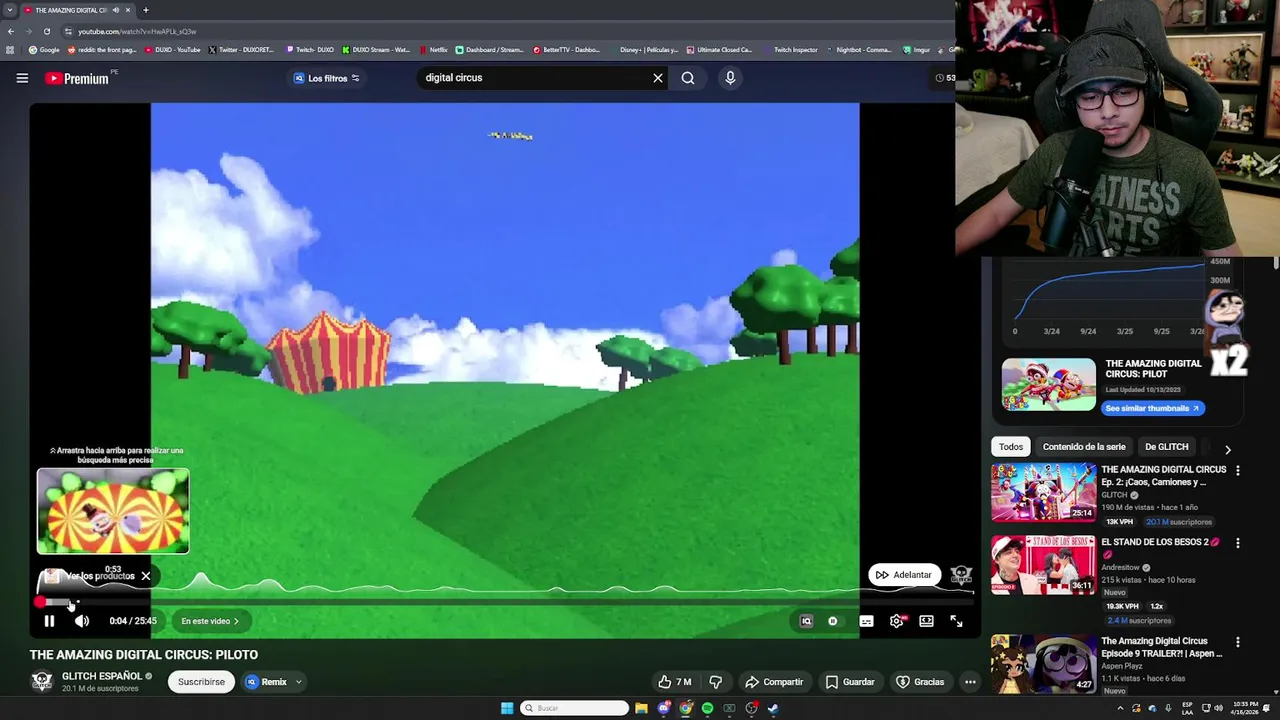The width and height of the screenshot is (1280, 720).
Task: Open the Digital Circus Ep. 2 thumbnail
Action: coord(1043,492)
